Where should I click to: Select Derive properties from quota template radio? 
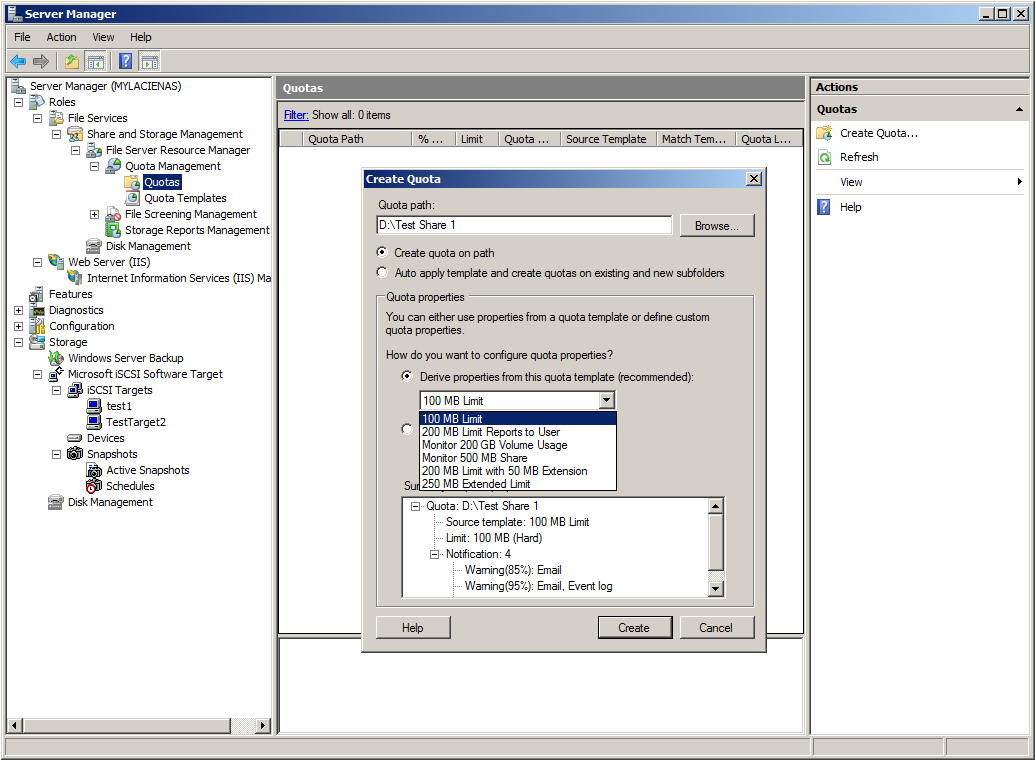407,376
